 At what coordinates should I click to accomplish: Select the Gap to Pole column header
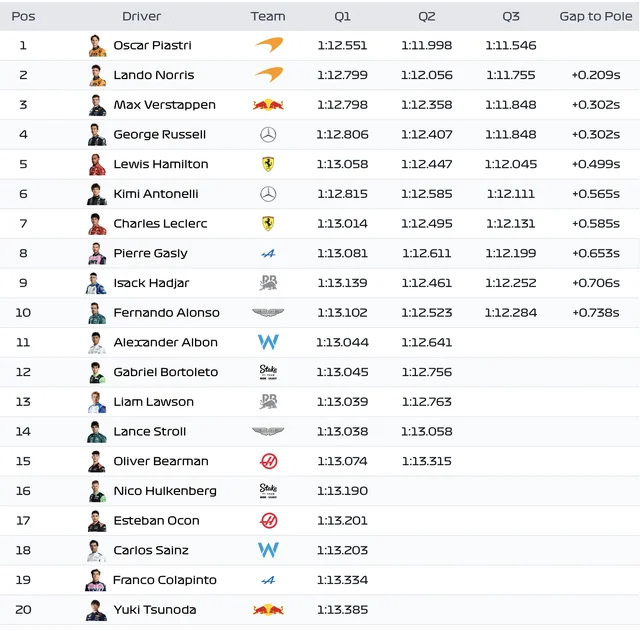pos(596,16)
